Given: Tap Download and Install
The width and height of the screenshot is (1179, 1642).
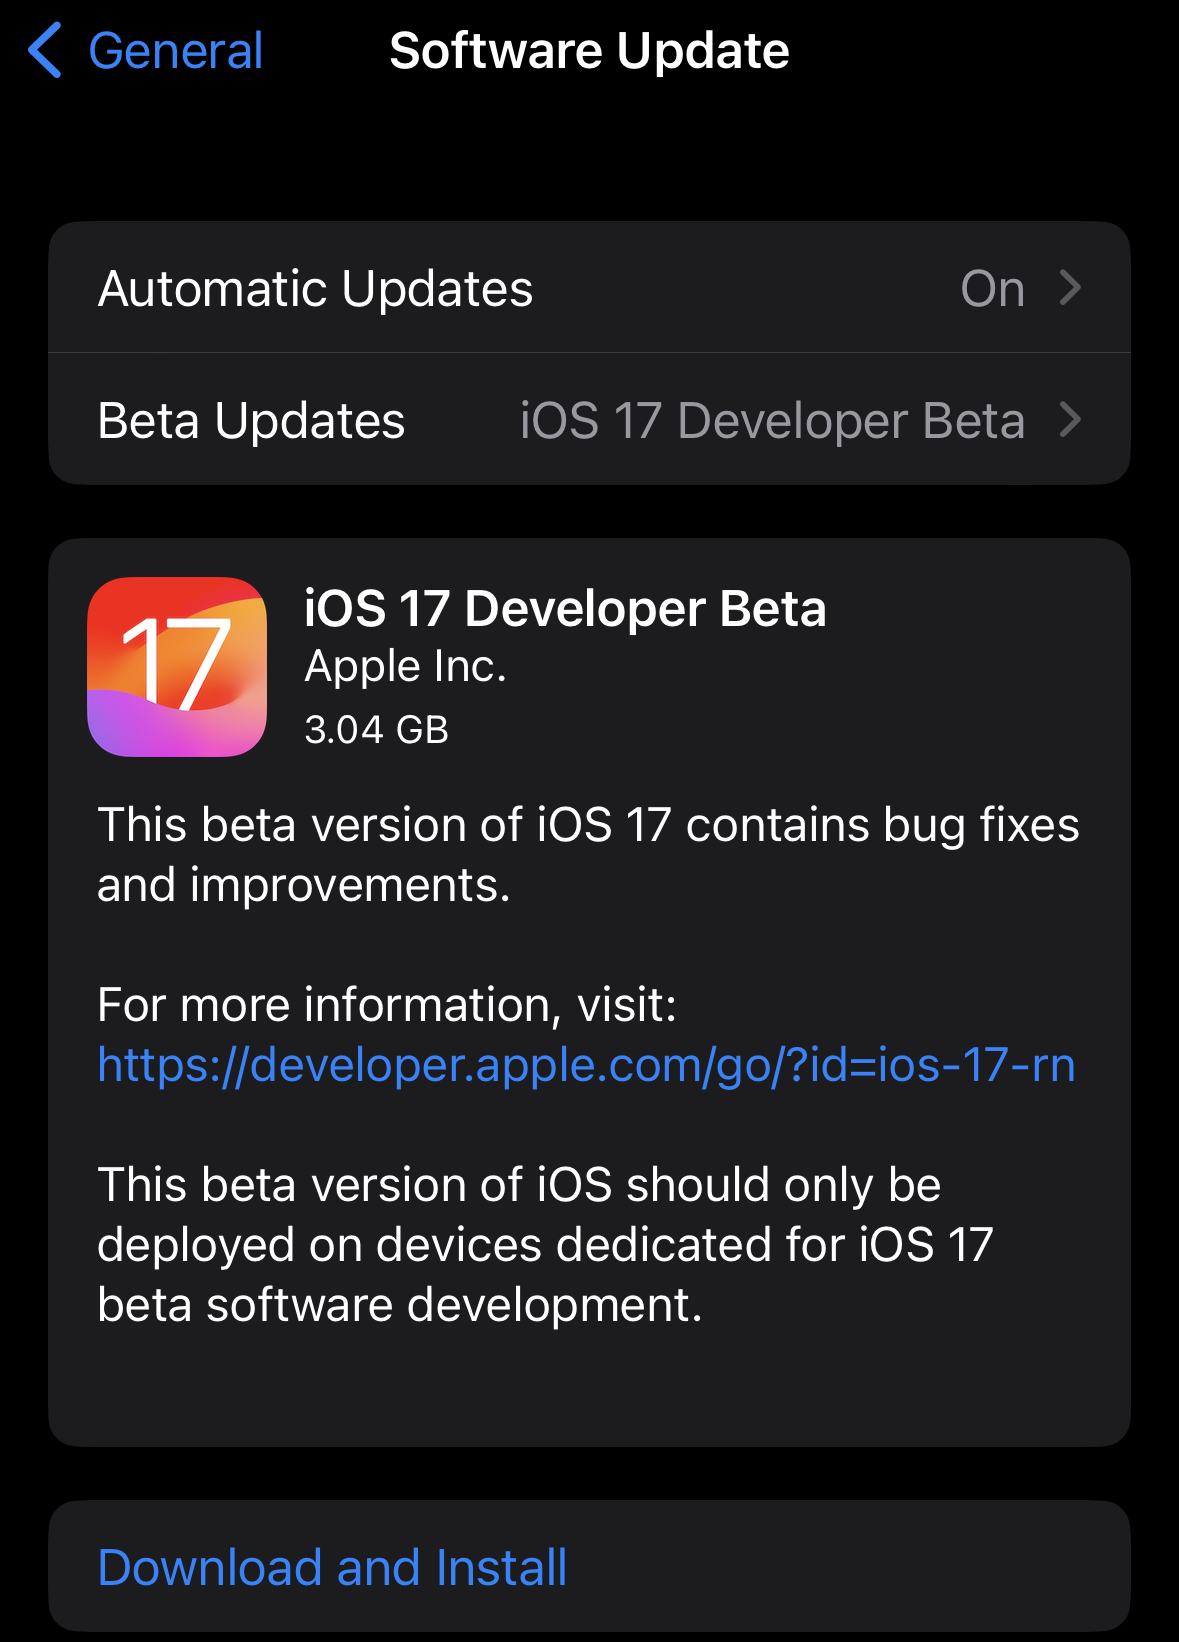Looking at the screenshot, I should 332,1567.
